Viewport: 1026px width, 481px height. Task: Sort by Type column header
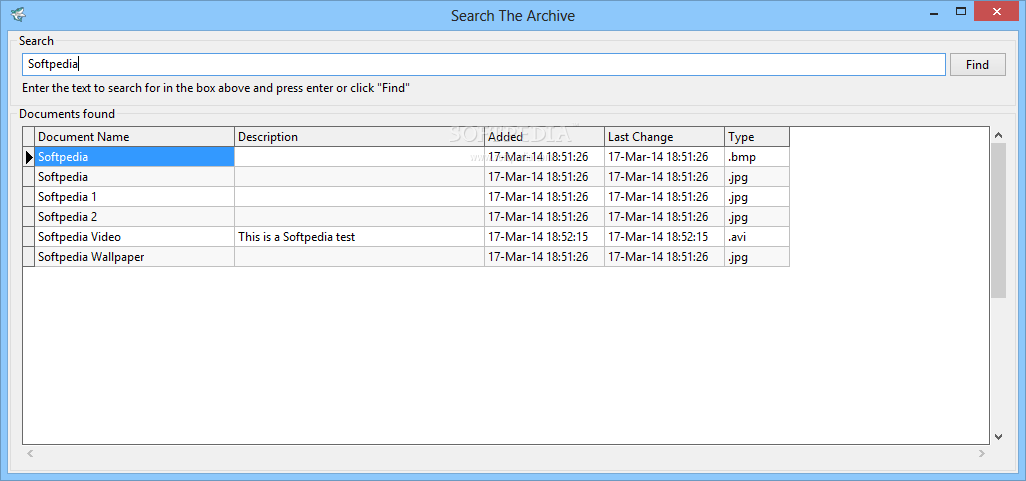pos(757,137)
